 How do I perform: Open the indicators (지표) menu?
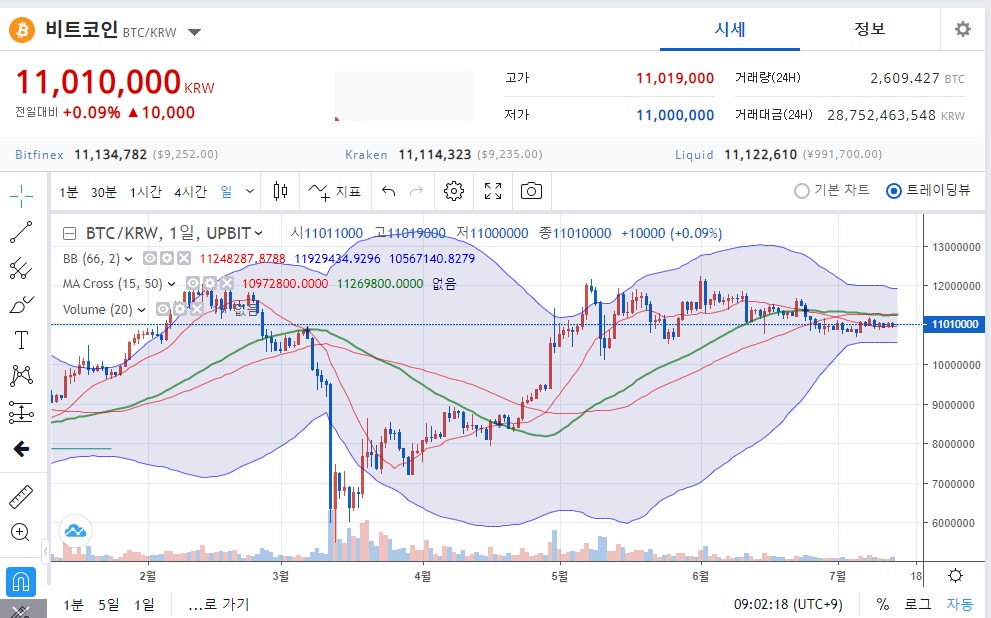334,191
